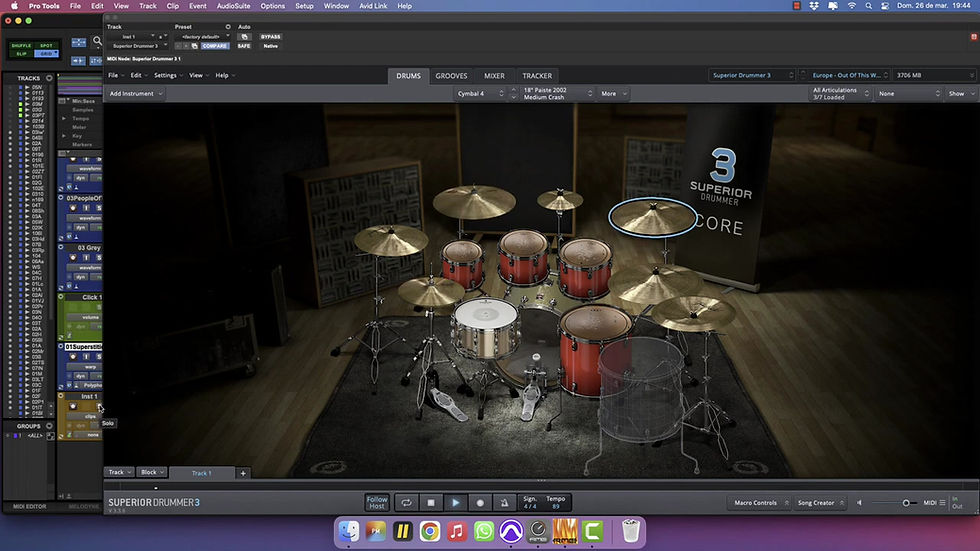Screen dimensions: 980x551
Task: Stop playback in Superior Drummer transport
Action: coord(431,502)
